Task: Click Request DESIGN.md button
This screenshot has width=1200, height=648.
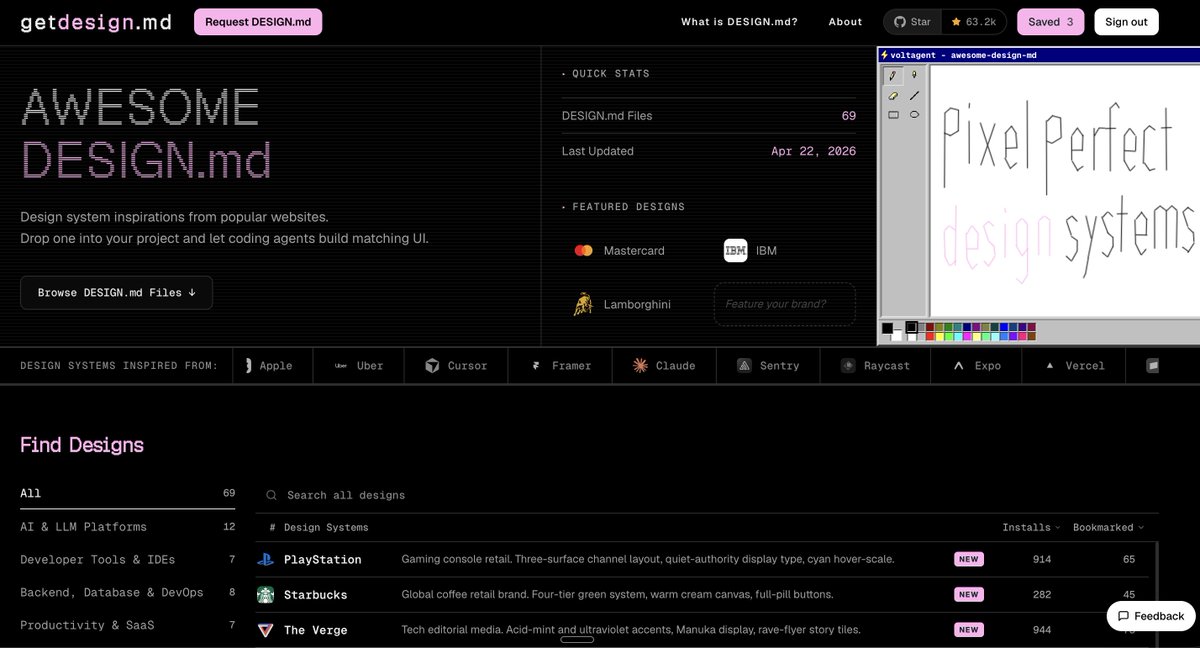Action: click(x=258, y=22)
